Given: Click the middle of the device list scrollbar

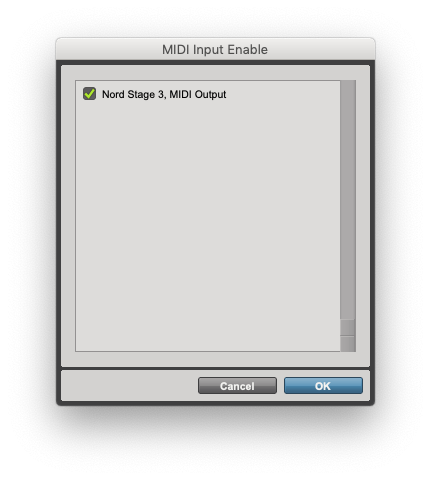Looking at the screenshot, I should pos(348,200).
